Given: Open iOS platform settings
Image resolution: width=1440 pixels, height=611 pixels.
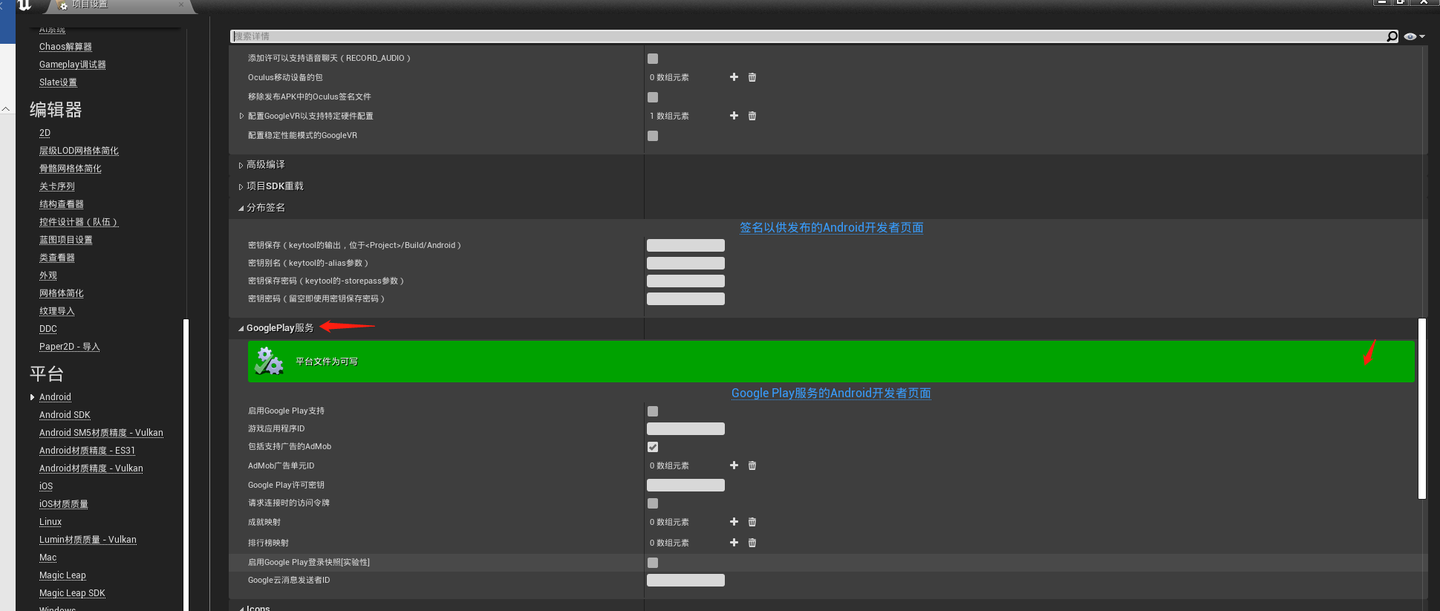Looking at the screenshot, I should tap(46, 486).
